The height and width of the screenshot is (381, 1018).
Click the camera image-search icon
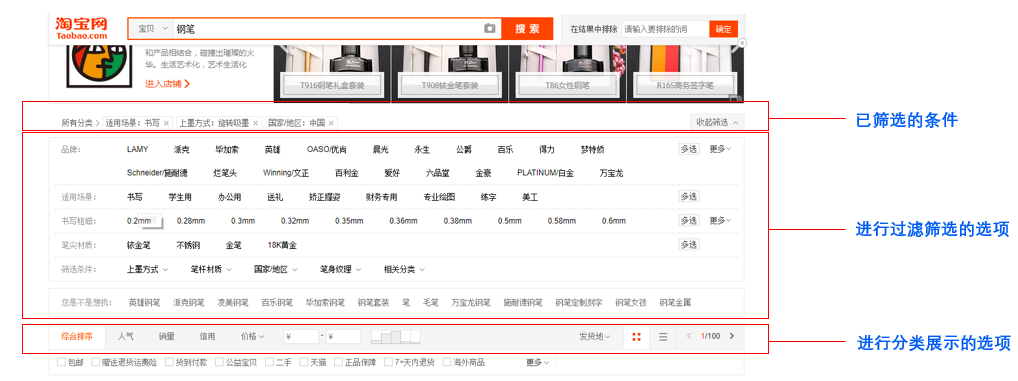490,29
